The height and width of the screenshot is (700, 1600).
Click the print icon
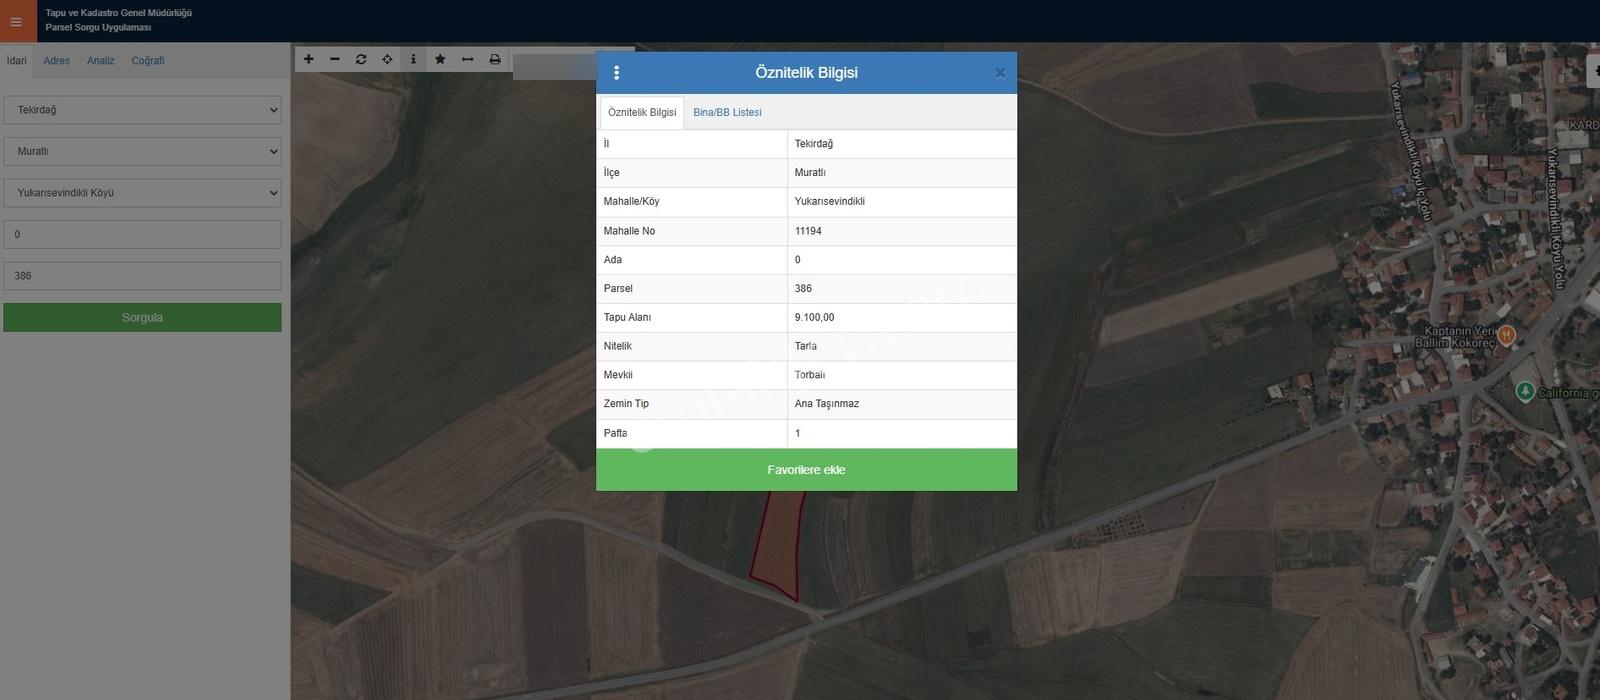point(494,60)
